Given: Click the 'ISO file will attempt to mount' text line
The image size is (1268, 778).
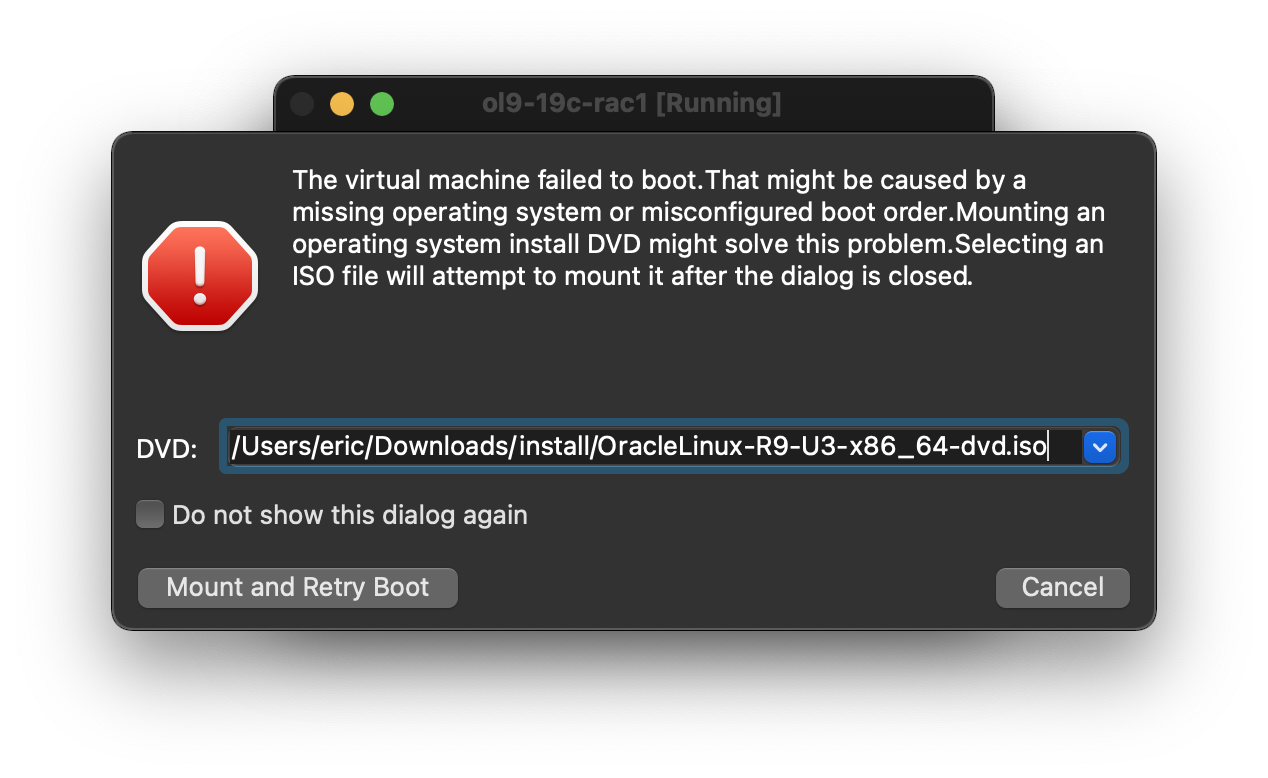Looking at the screenshot, I should point(632,277).
